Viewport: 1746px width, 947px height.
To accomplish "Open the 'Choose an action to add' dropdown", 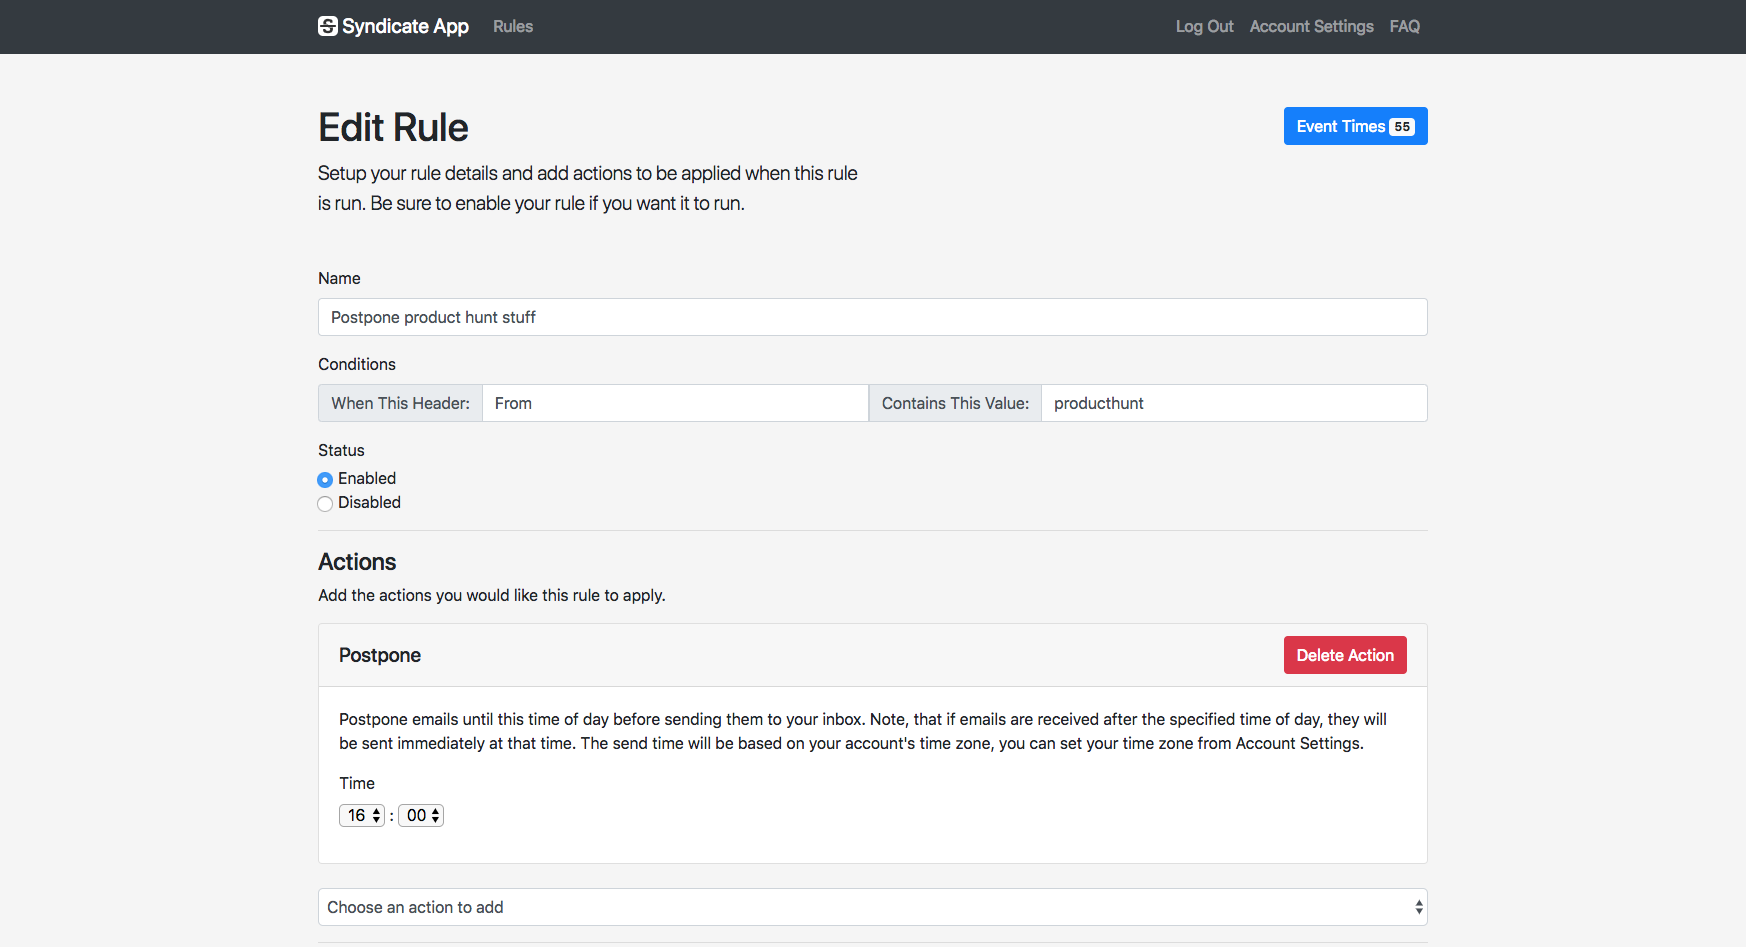I will [872, 907].
